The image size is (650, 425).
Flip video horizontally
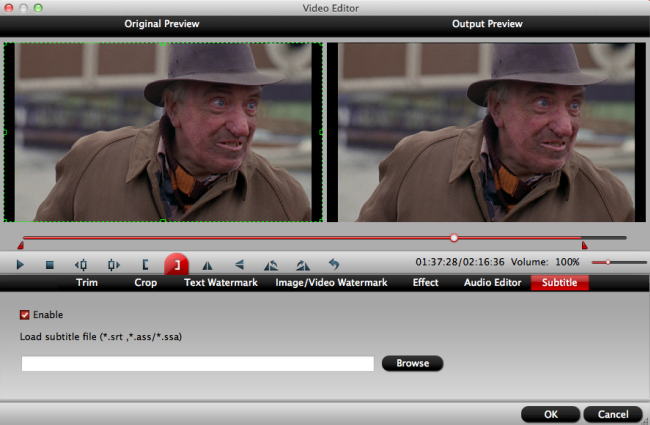tap(207, 265)
